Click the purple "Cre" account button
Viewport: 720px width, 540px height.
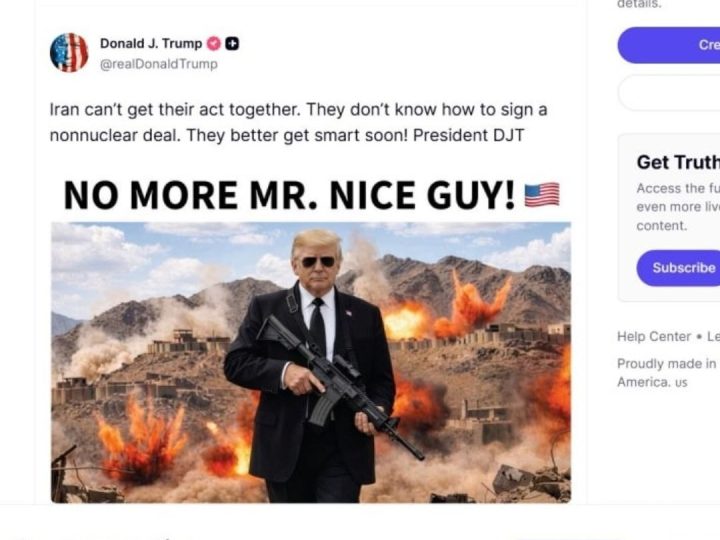pyautogui.click(x=670, y=45)
